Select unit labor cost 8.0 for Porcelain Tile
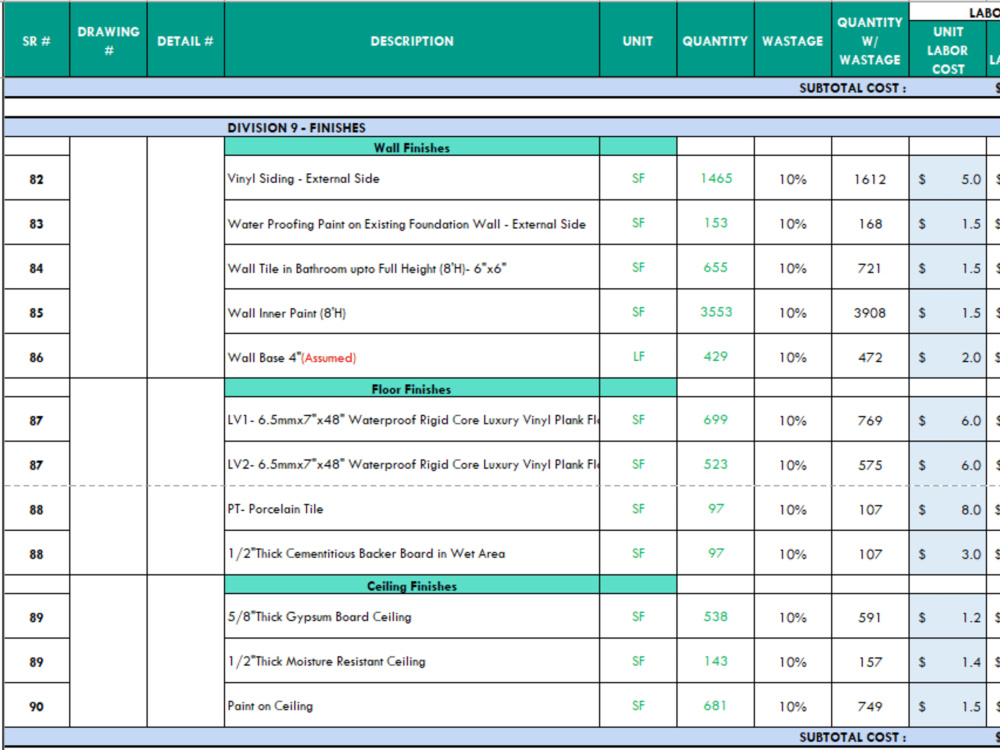1000x750 pixels. 948,510
